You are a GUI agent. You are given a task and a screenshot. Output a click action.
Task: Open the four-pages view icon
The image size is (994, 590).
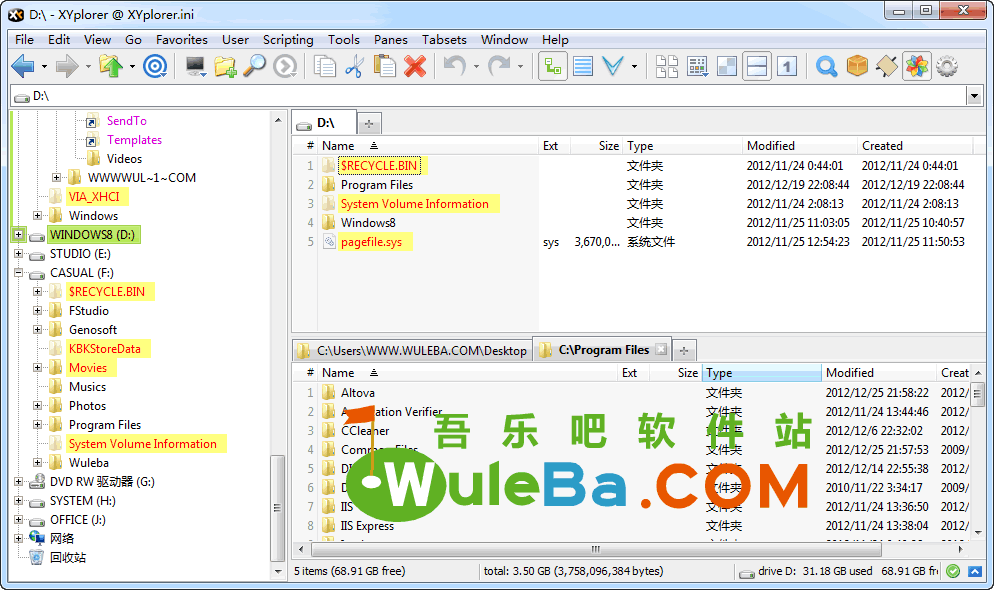(x=667, y=66)
